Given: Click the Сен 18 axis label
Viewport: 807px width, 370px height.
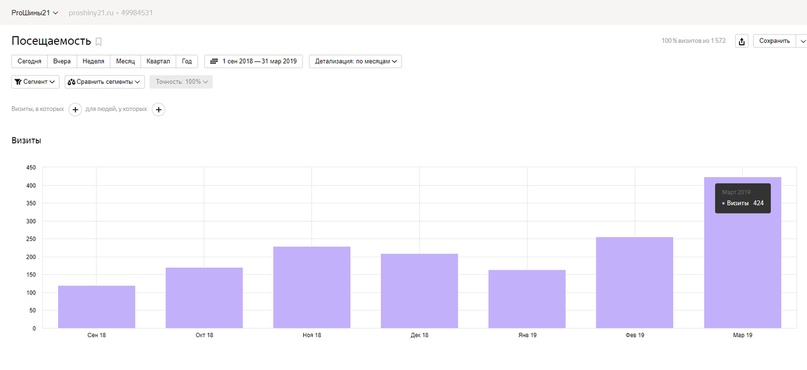Looking at the screenshot, I should coord(97,335).
